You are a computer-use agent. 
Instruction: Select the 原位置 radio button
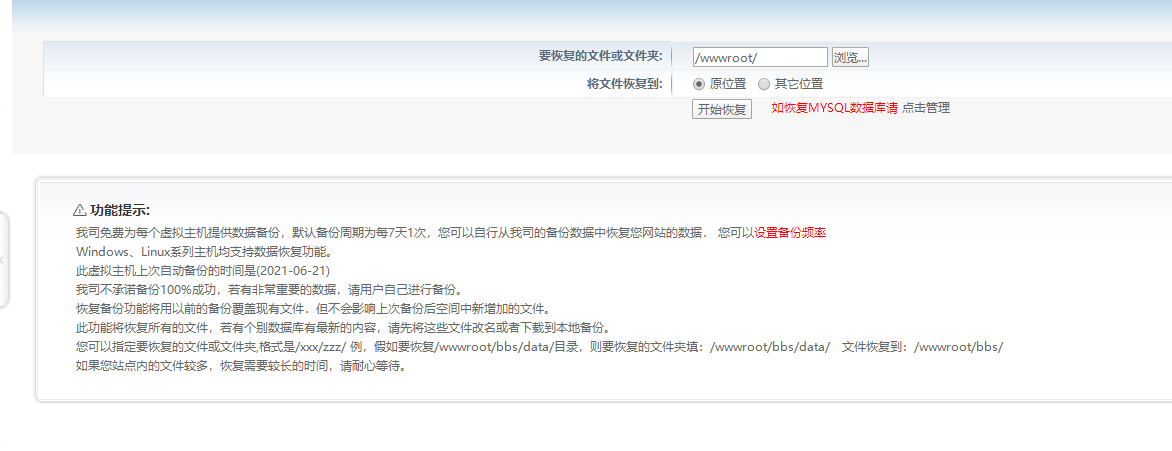click(700, 84)
